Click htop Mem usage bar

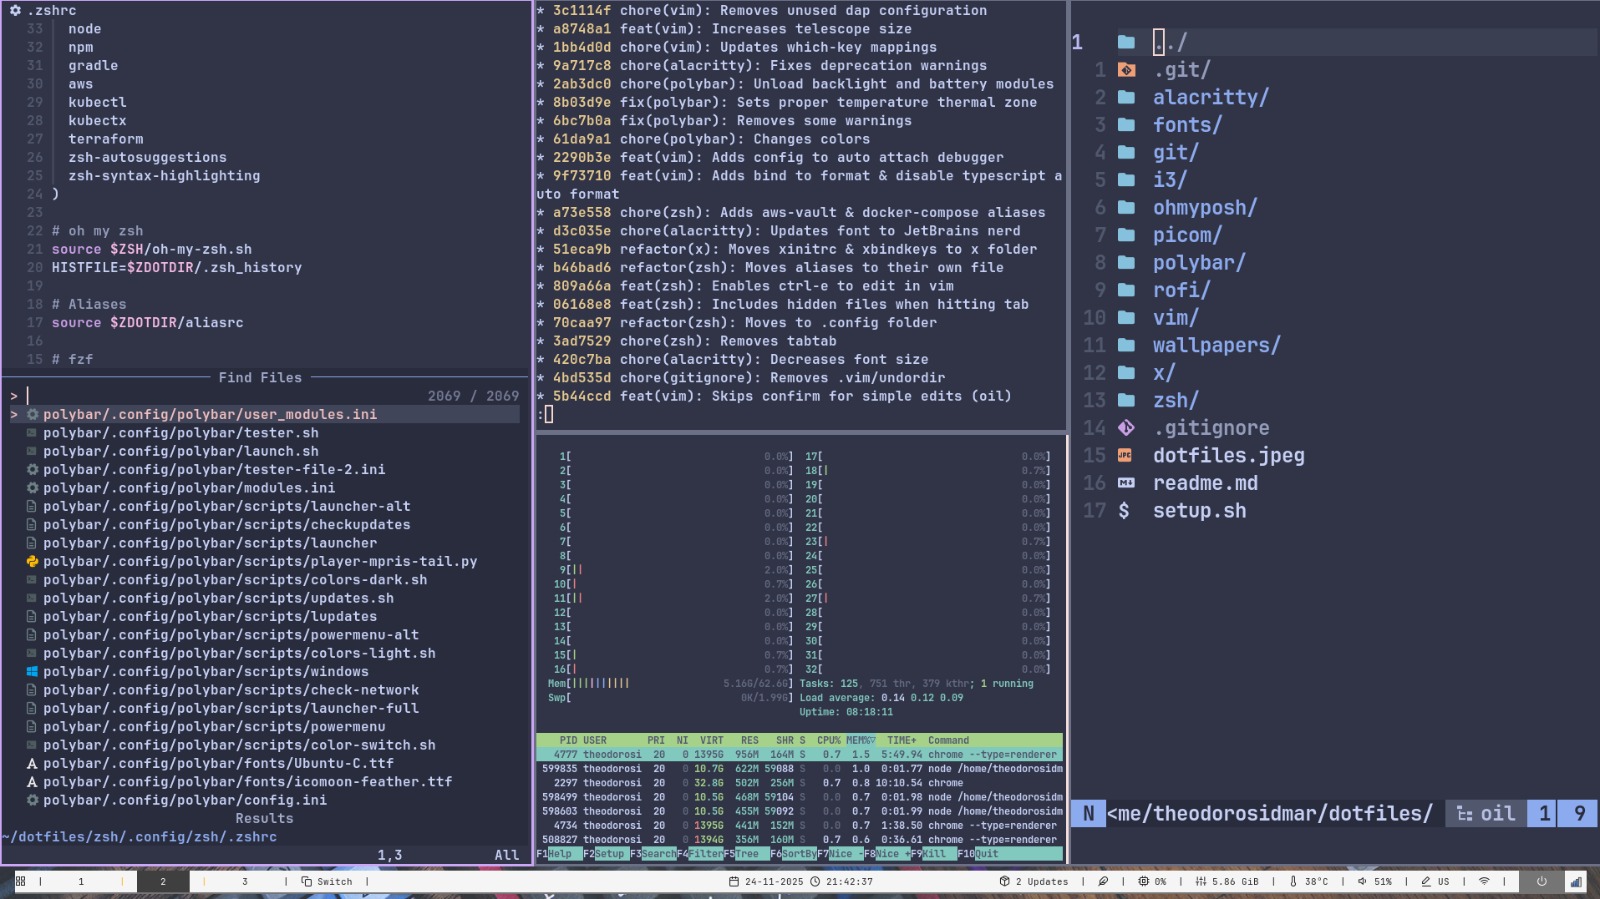[x=670, y=683]
